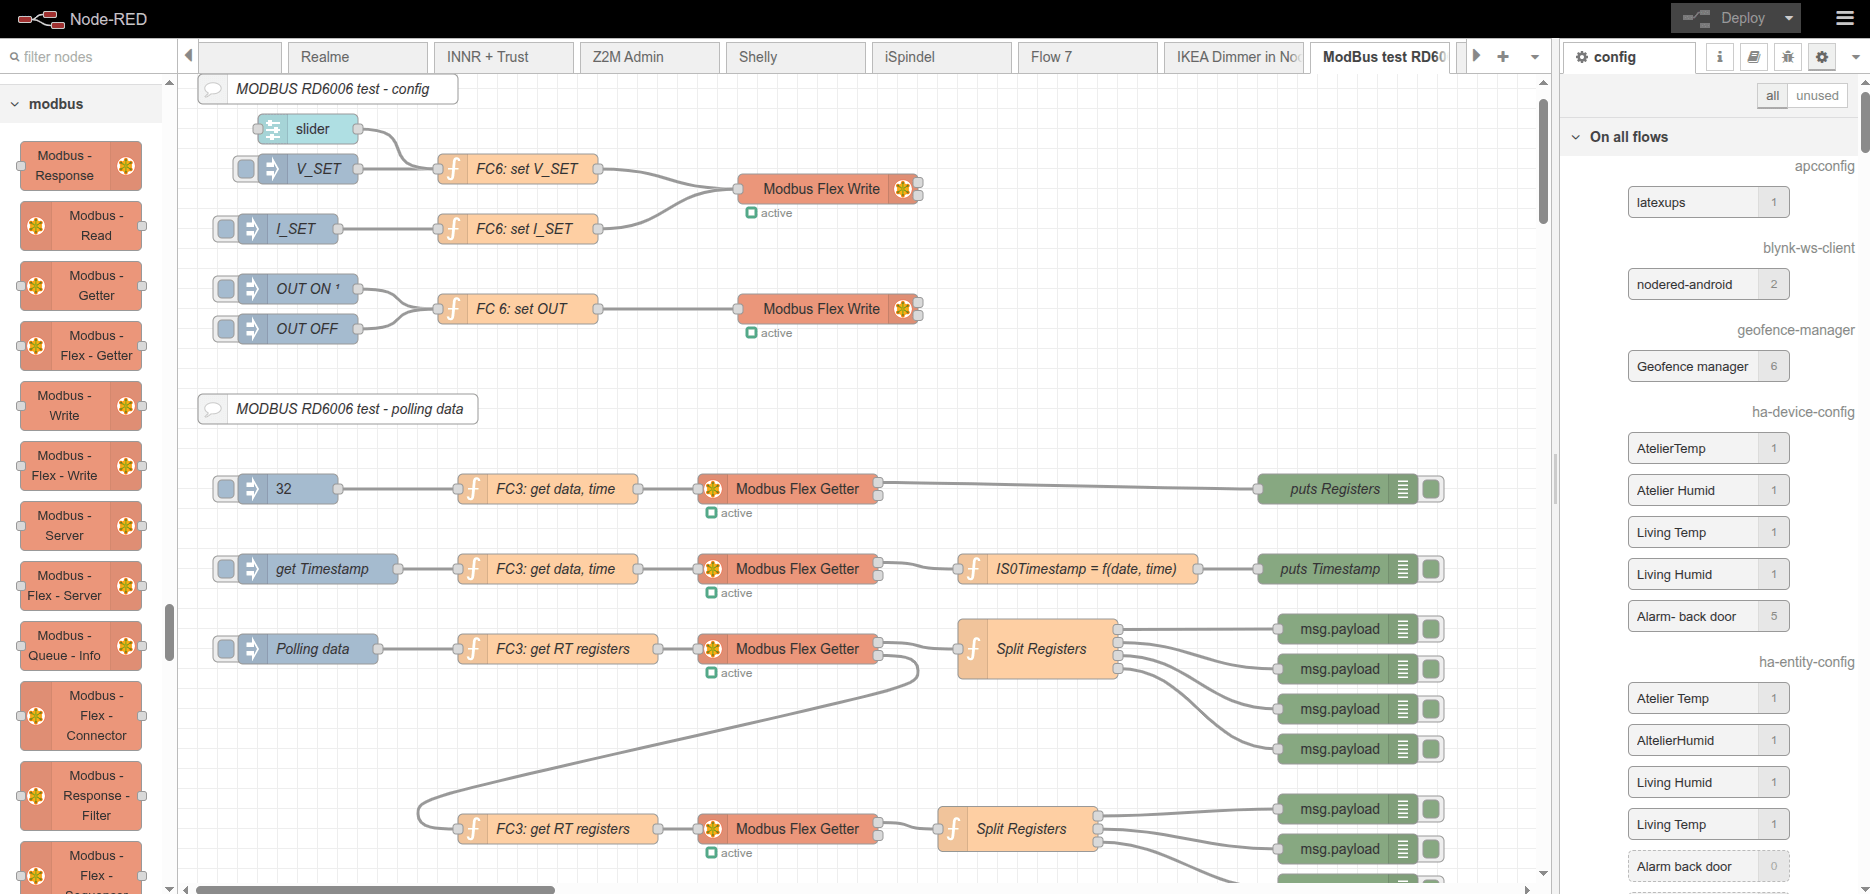Trigger the OUT OFF inject node button
1870x894 pixels.
[x=226, y=329]
